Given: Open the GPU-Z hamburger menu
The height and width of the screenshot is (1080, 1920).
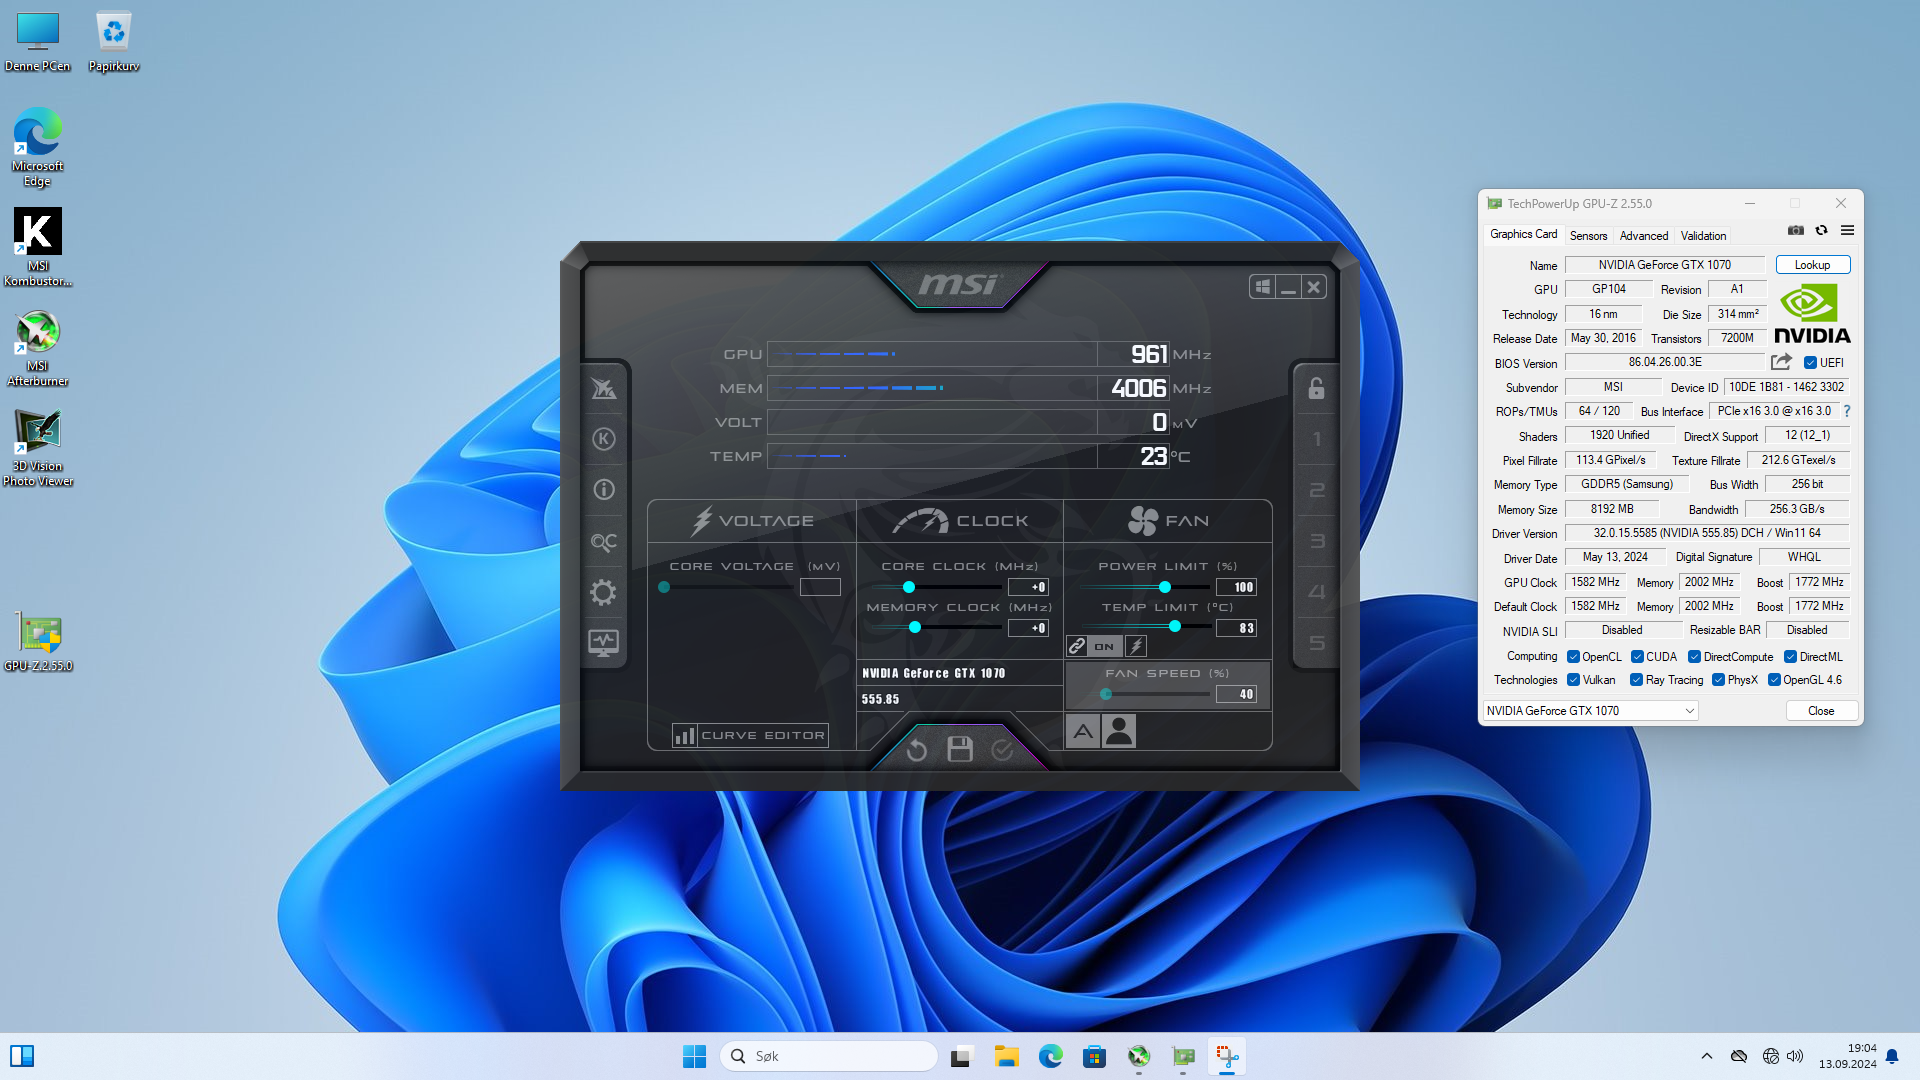Looking at the screenshot, I should 1847,230.
